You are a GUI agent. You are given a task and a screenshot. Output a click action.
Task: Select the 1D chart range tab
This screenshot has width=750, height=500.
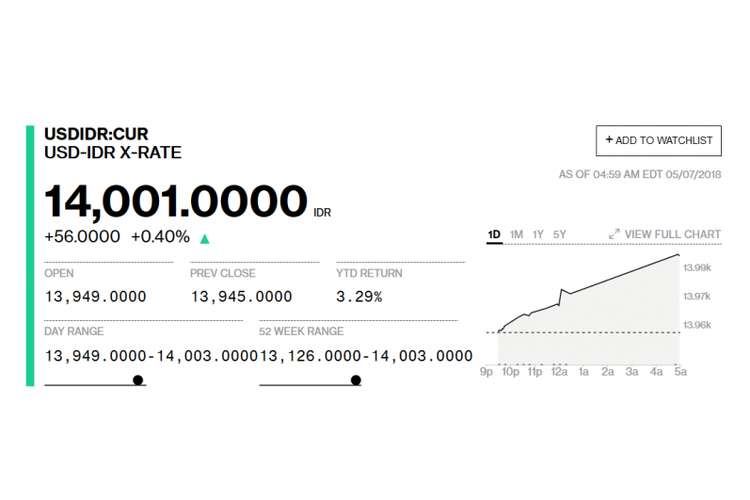pos(494,234)
